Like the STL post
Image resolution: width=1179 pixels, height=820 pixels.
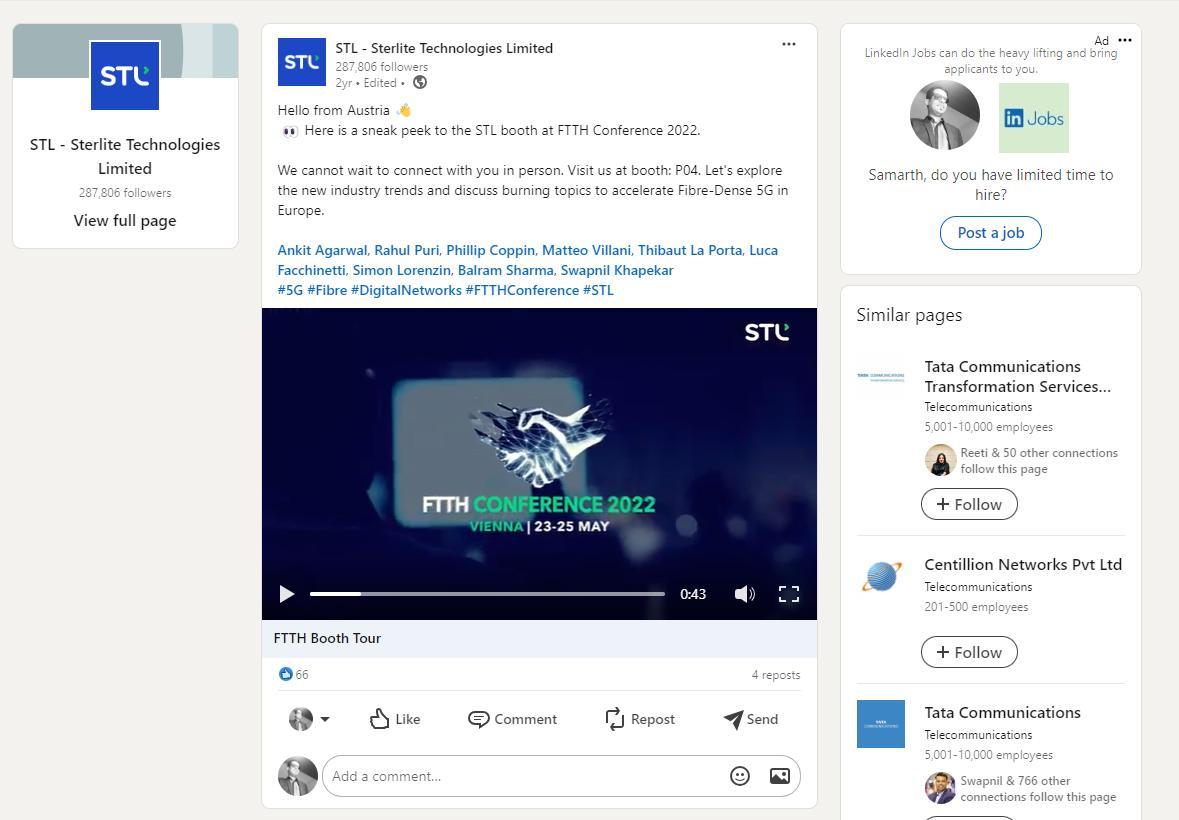point(395,719)
